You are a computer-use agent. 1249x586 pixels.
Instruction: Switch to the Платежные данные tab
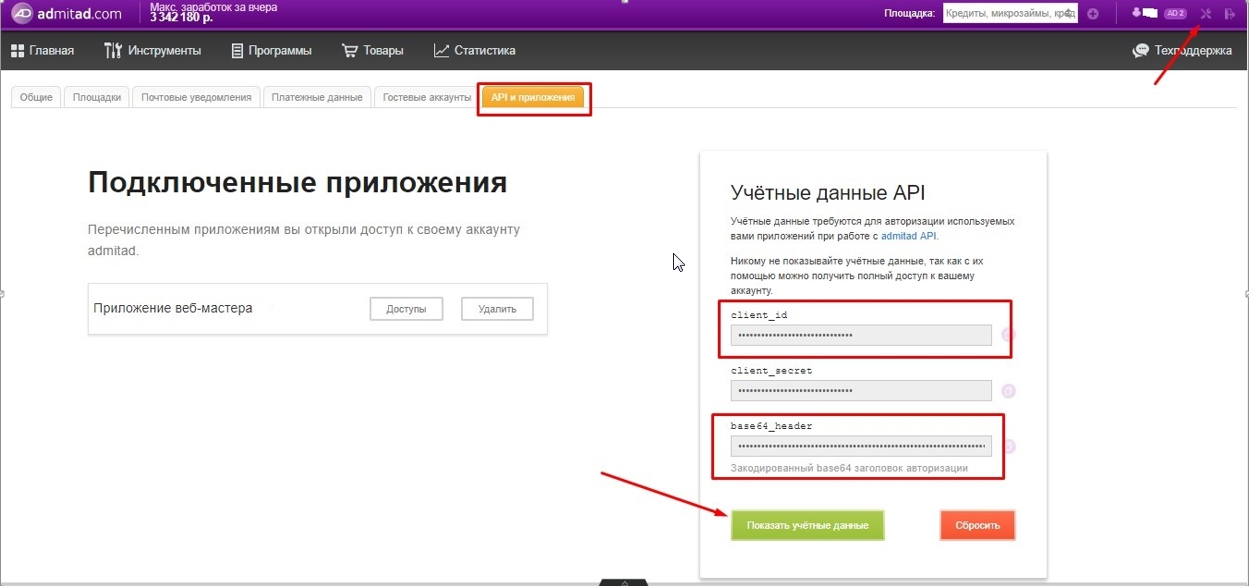click(317, 98)
